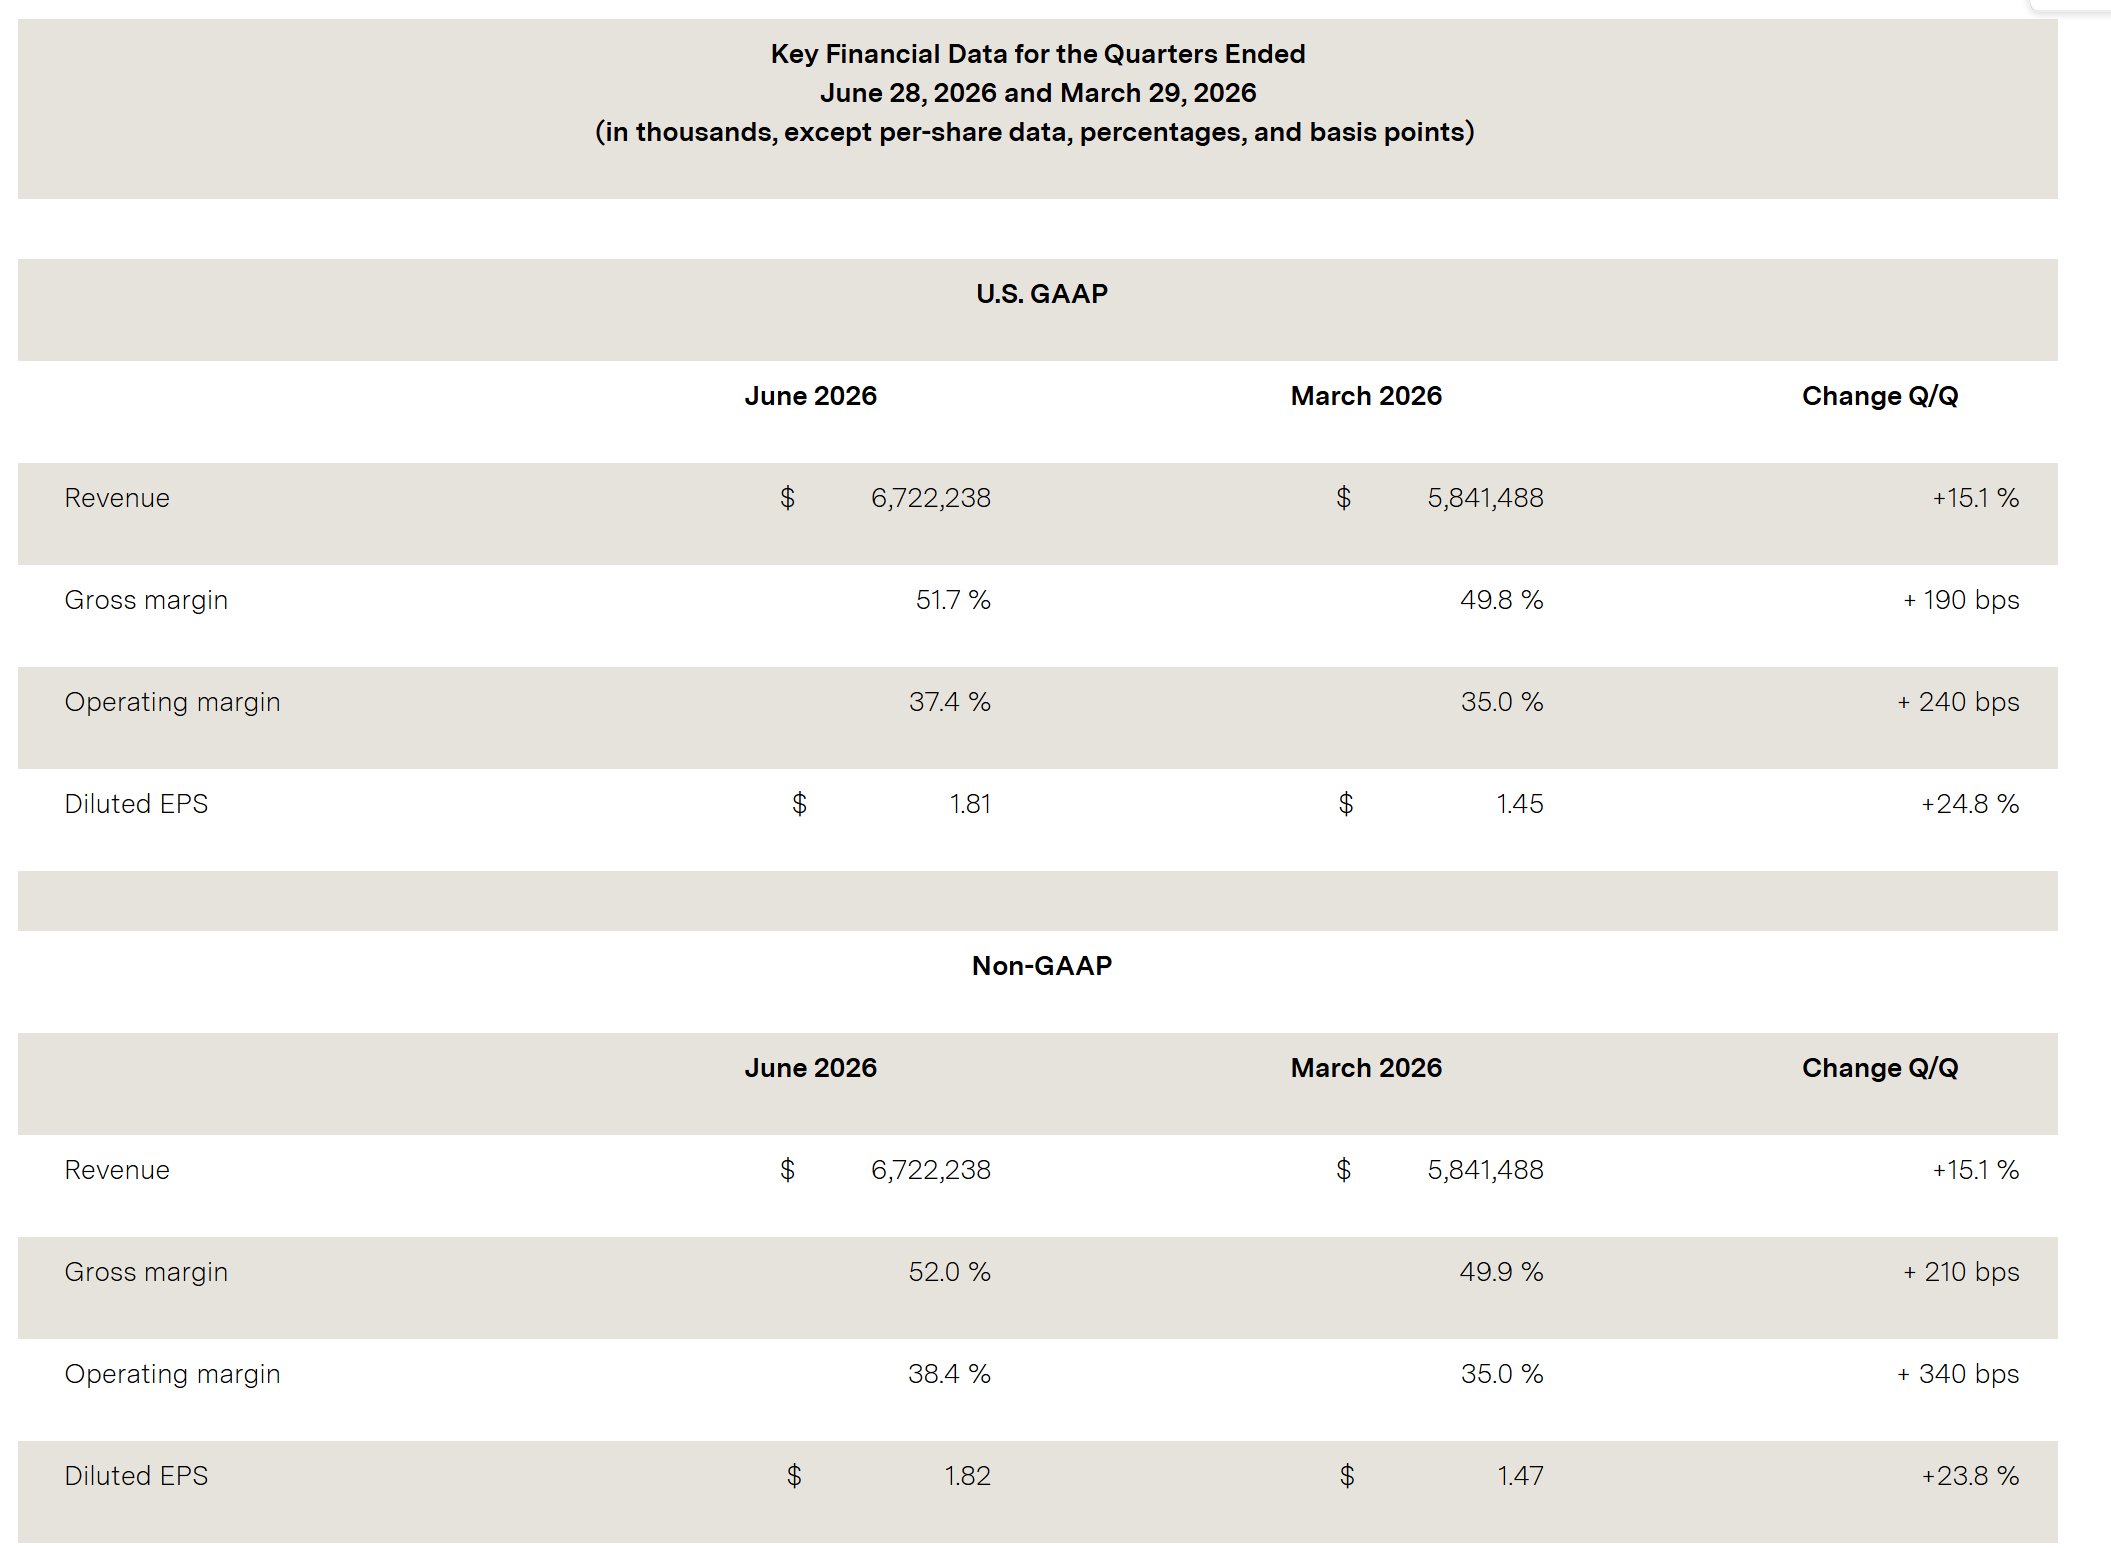Select the + 340 bps change value

pos(1958,1374)
